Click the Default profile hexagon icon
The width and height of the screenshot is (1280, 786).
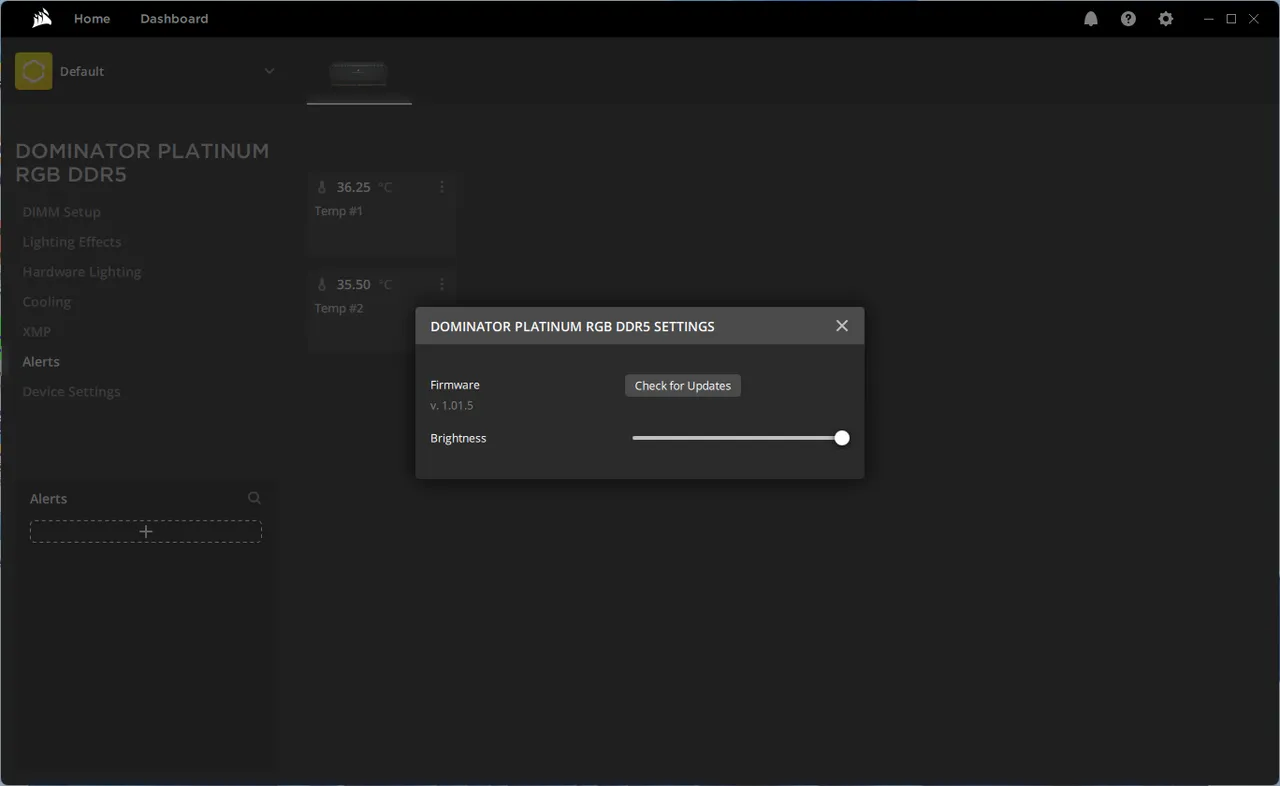(x=34, y=71)
